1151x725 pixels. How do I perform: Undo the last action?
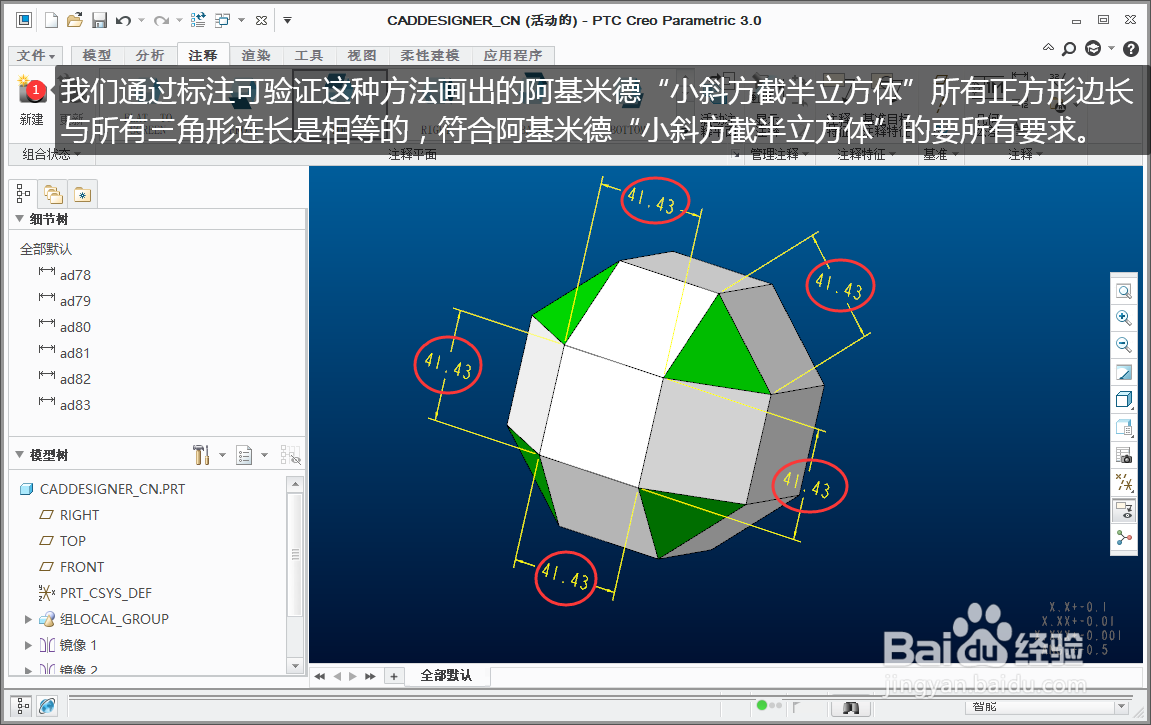123,21
